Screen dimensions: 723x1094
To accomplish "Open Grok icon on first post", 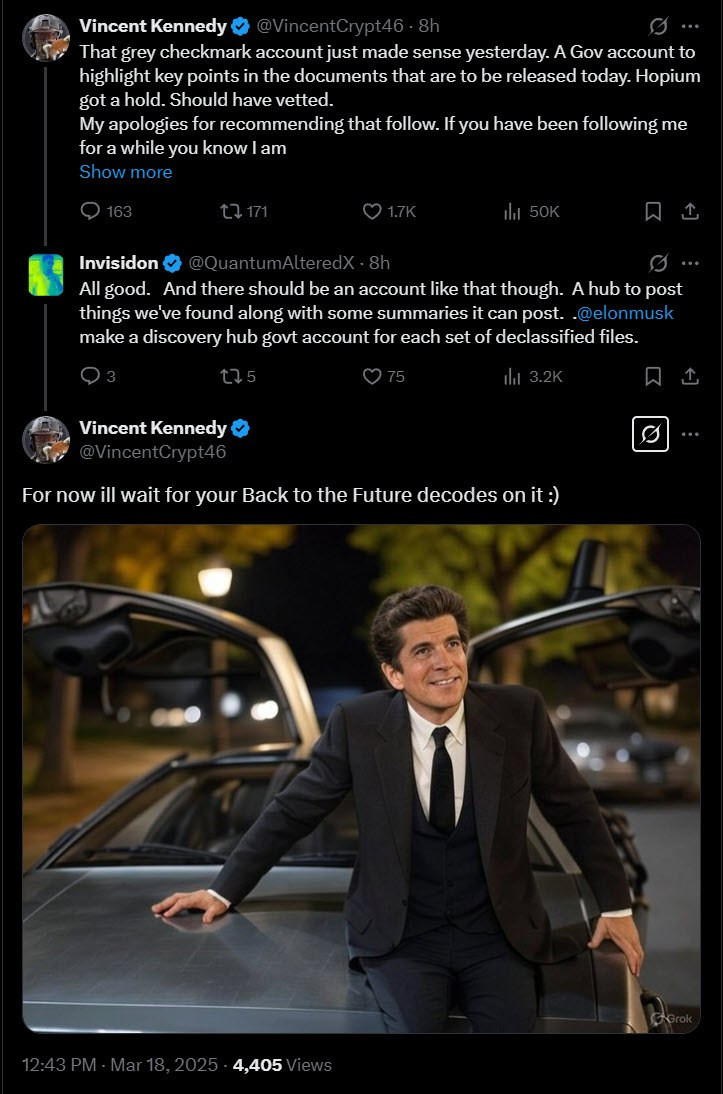I will 658,25.
